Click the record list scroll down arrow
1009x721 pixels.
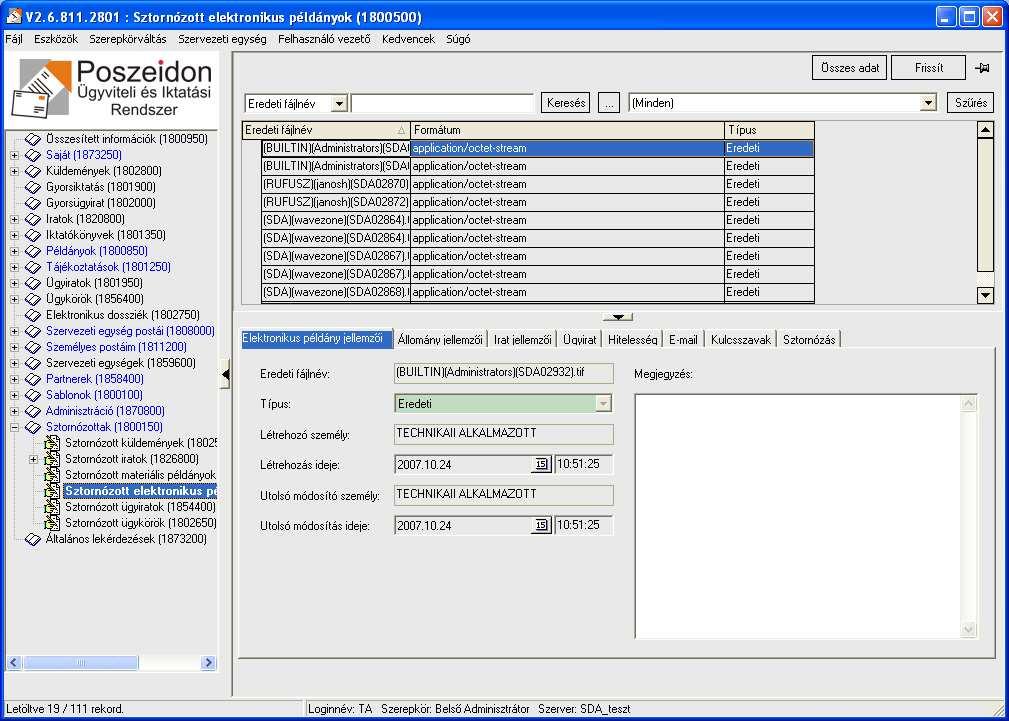[x=985, y=295]
